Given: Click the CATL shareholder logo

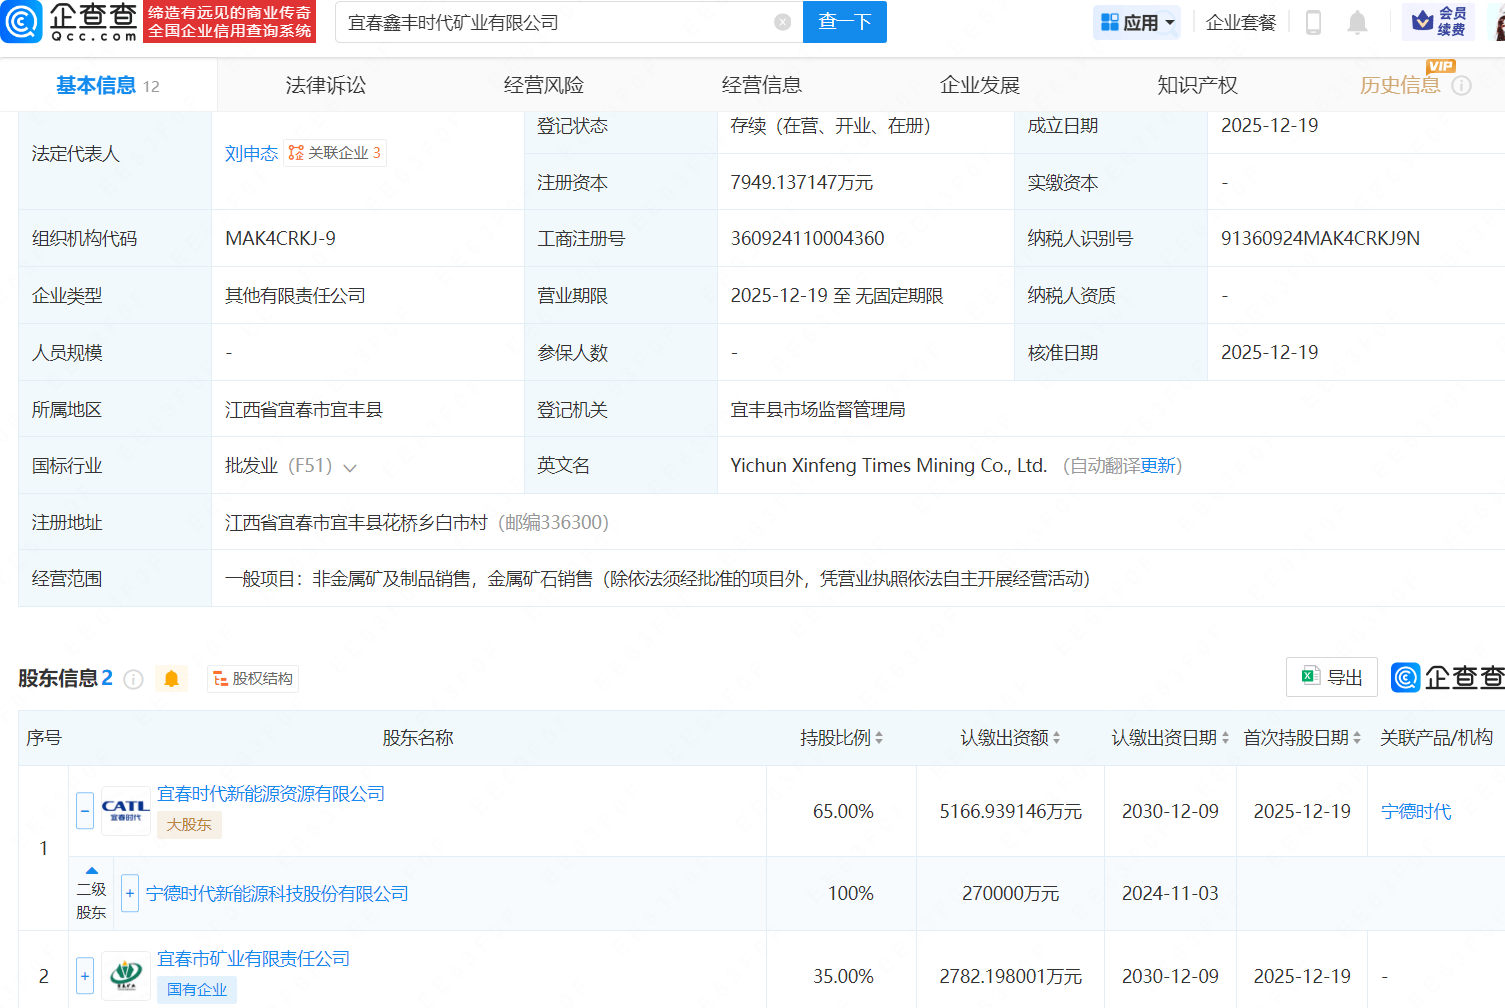Looking at the screenshot, I should click(x=125, y=810).
